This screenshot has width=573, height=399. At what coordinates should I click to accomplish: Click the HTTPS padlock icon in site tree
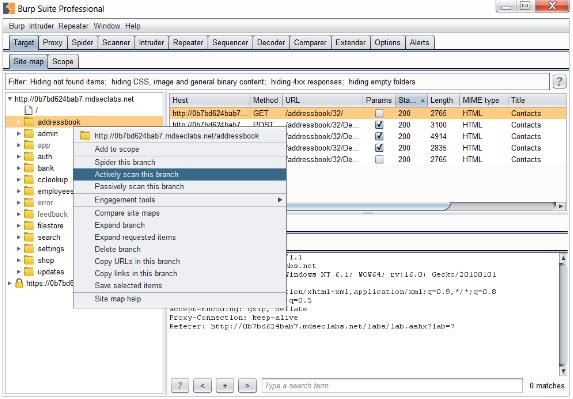point(19,283)
